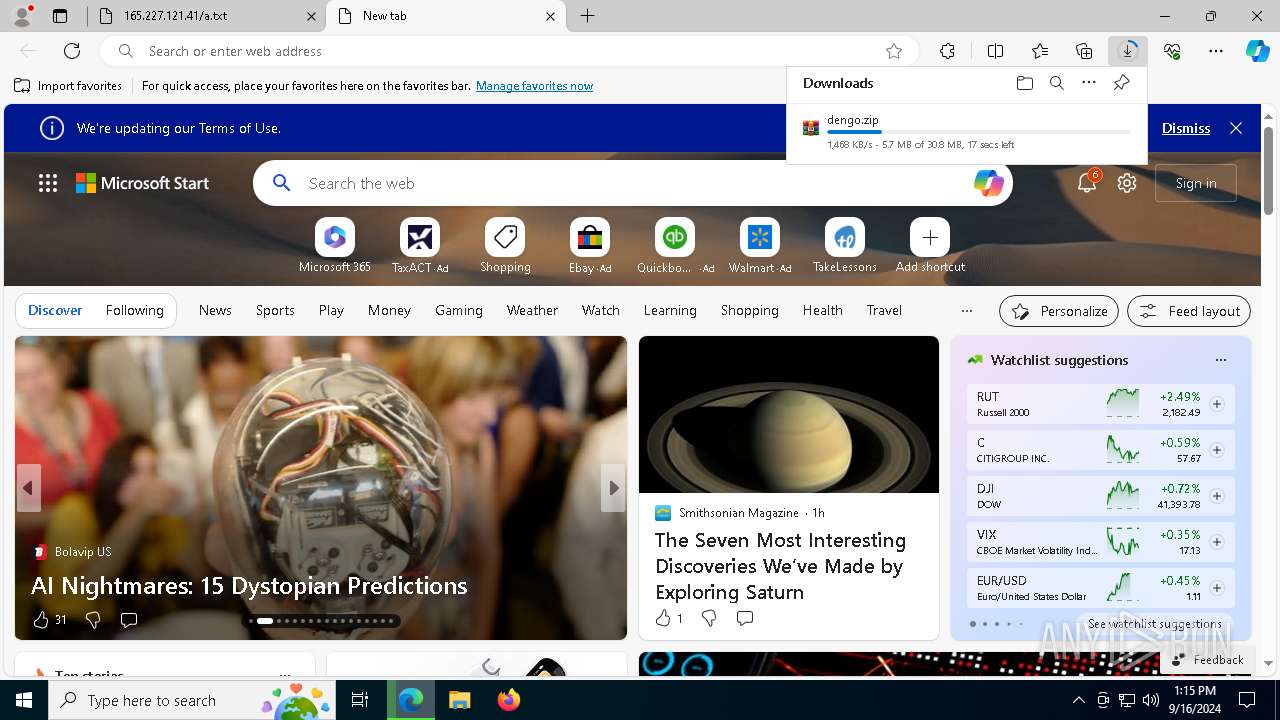The height and width of the screenshot is (720, 1280).
Task: Show previous carousel story
Action: click(x=28, y=488)
